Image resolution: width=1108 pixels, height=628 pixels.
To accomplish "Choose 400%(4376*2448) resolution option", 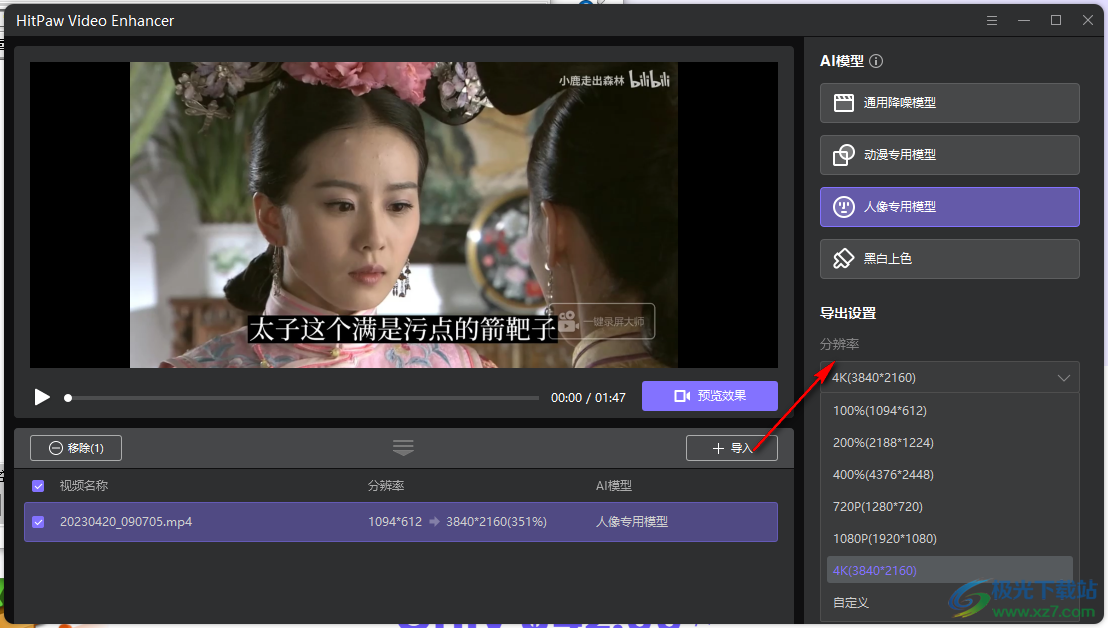I will point(949,475).
